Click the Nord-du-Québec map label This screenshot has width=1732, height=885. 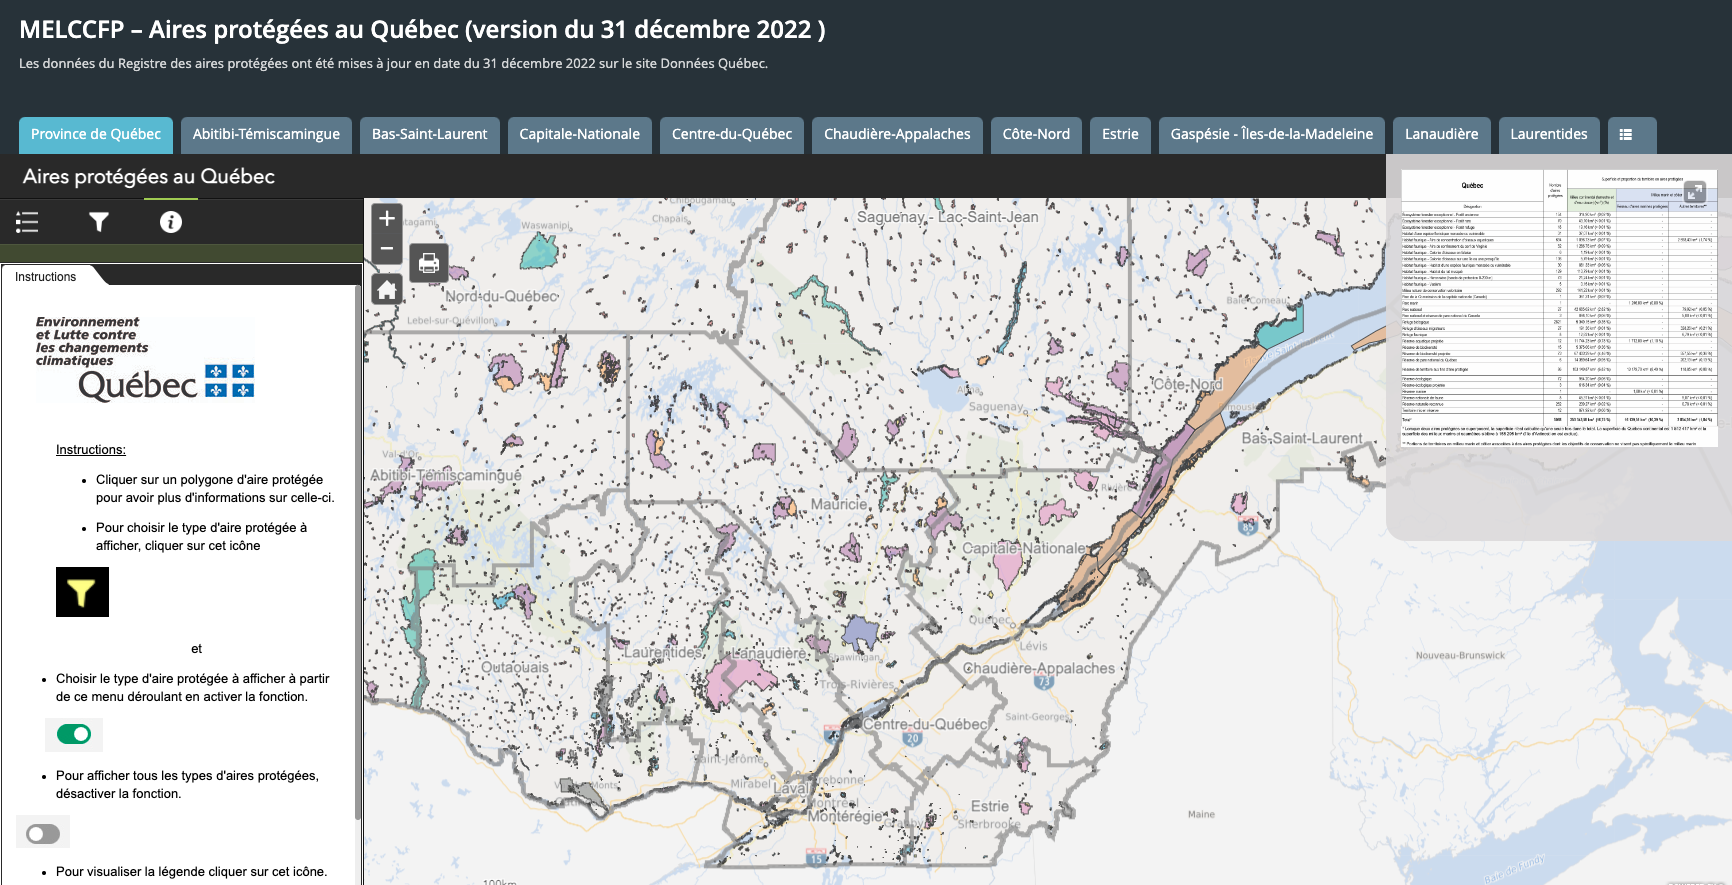[501, 297]
